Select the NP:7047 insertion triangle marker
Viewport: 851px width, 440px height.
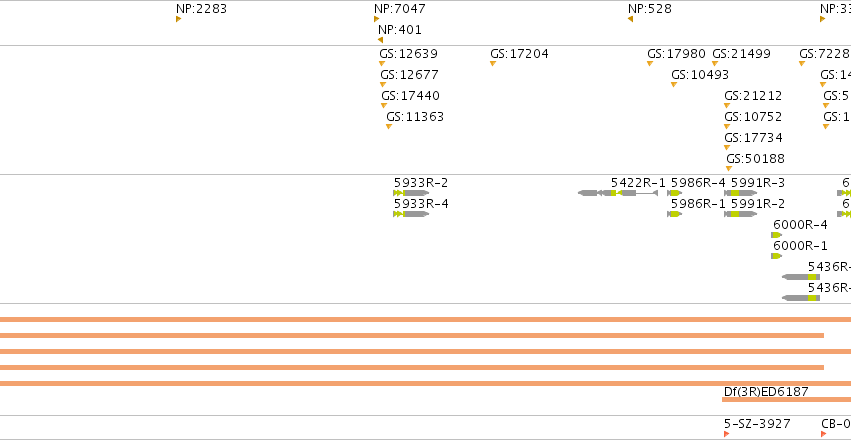click(376, 20)
